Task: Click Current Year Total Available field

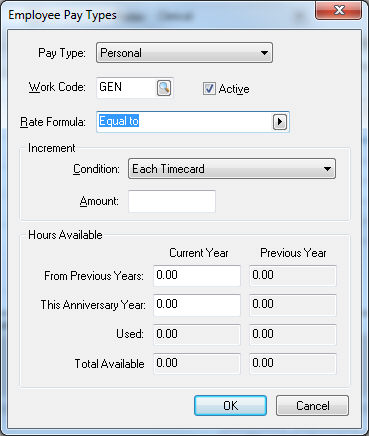Action: (197, 363)
